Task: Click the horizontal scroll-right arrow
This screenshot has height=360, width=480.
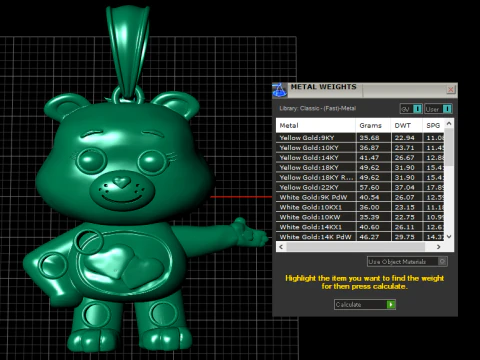Action: click(x=439, y=247)
